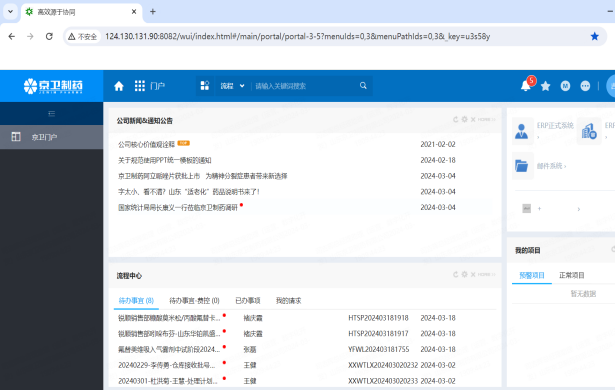The width and height of the screenshot is (615, 390).
Task: Refresh the 公司新闻&通知公告 panel
Action: [455, 119]
